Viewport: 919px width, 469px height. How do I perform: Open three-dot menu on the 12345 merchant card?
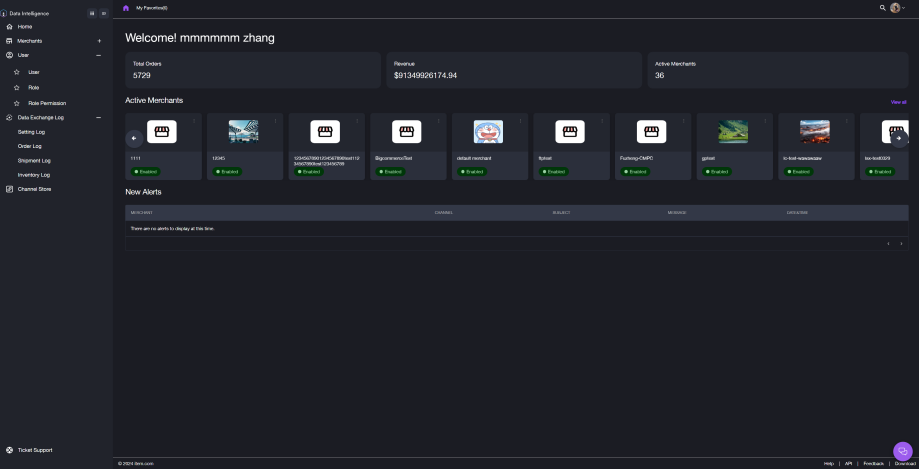click(277, 122)
